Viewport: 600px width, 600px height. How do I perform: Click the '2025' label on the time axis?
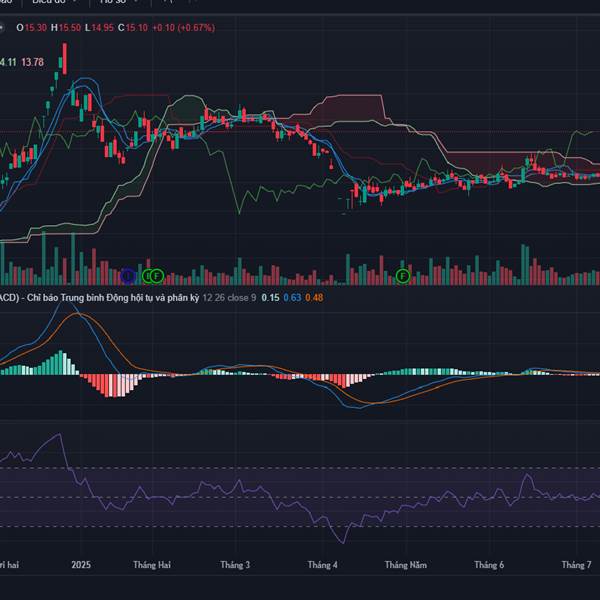[x=81, y=565]
